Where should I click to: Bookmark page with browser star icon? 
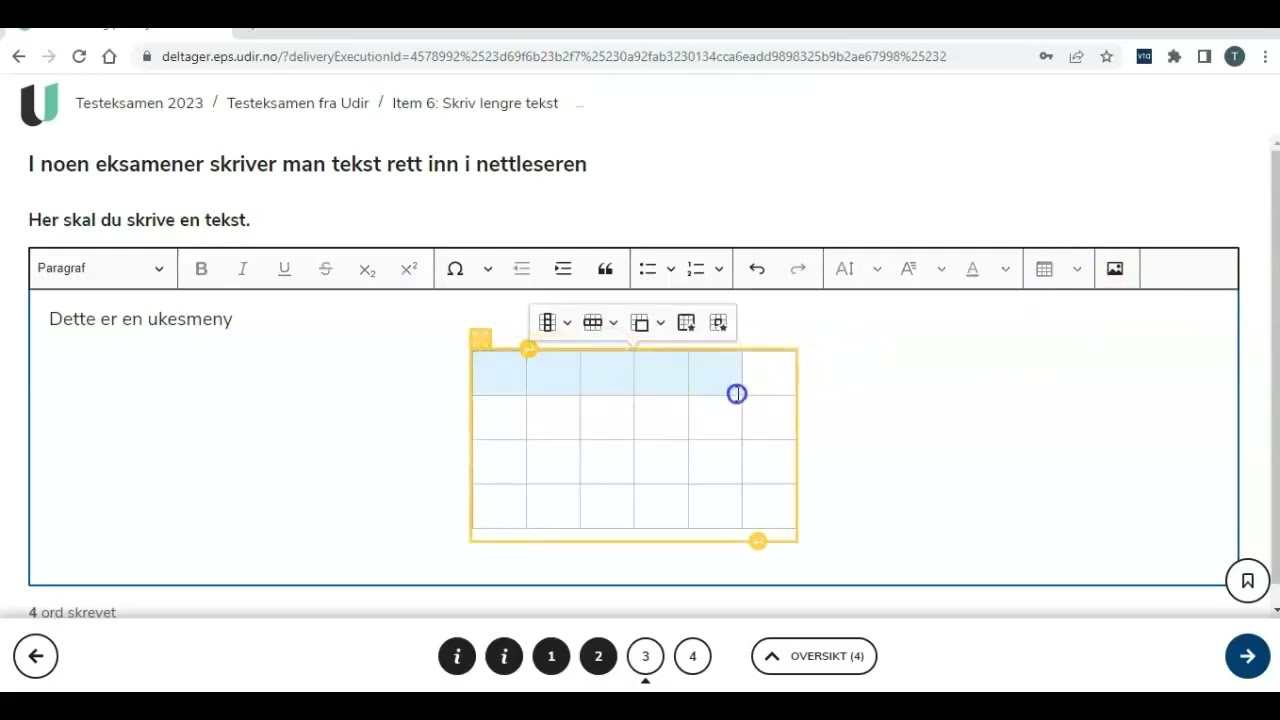1106,57
